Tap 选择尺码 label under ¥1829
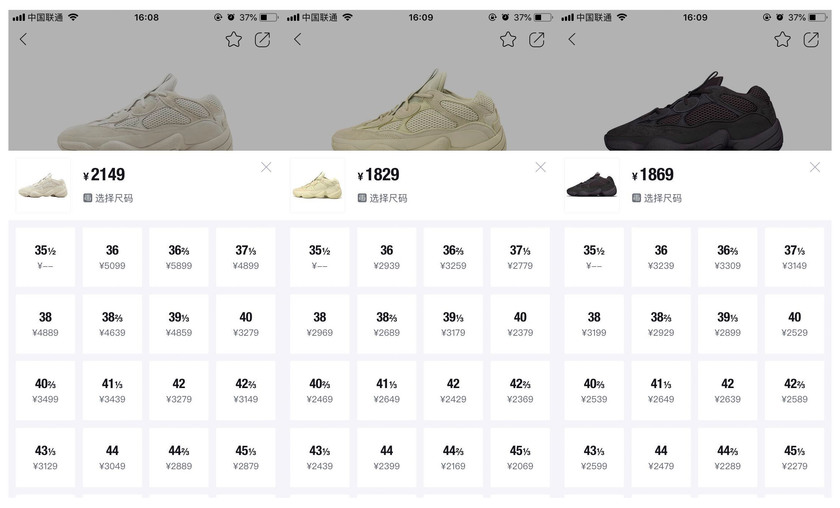This screenshot has width=840, height=508. (x=386, y=198)
